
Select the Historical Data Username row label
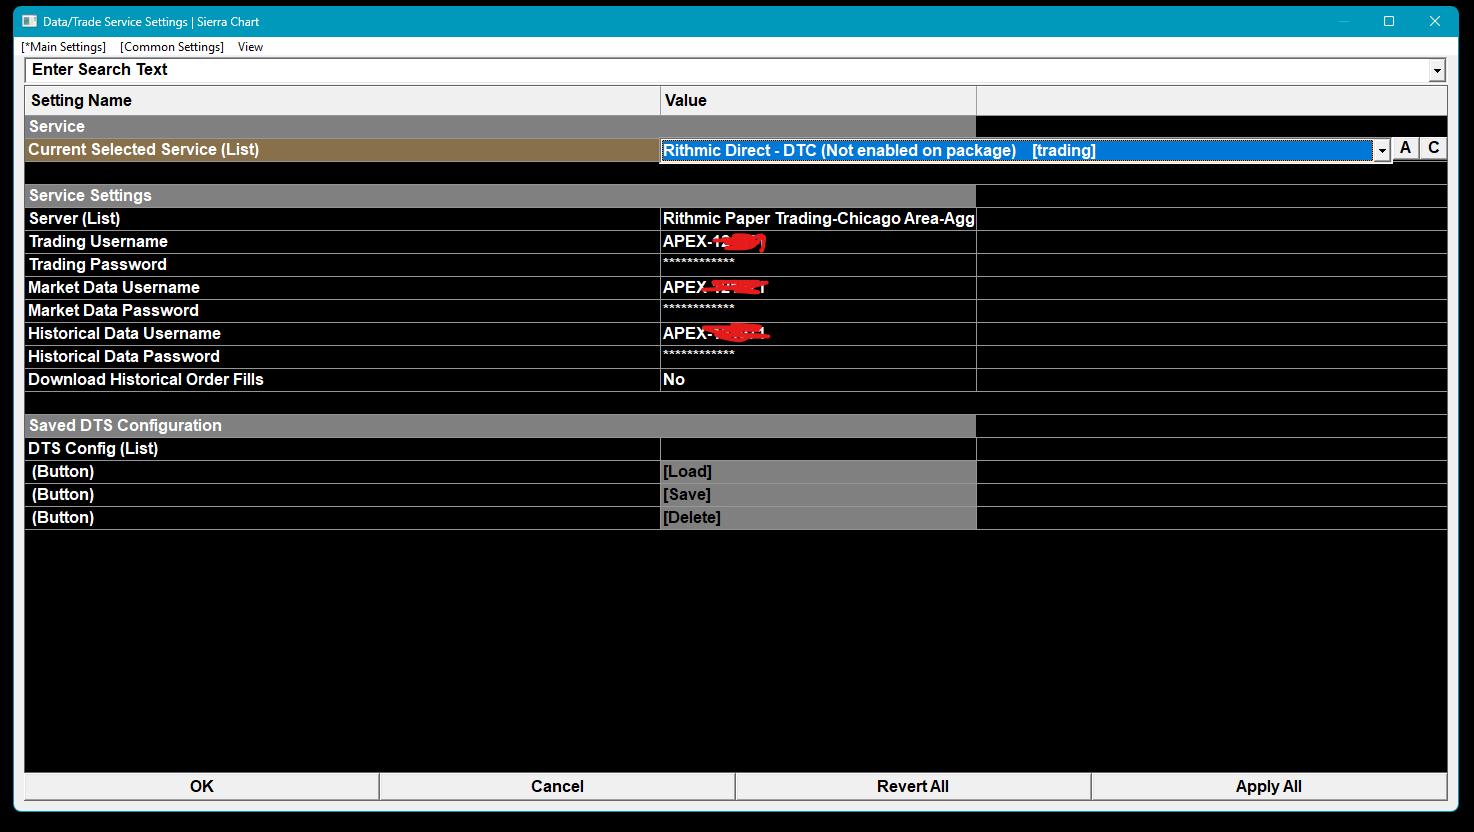tap(342, 334)
